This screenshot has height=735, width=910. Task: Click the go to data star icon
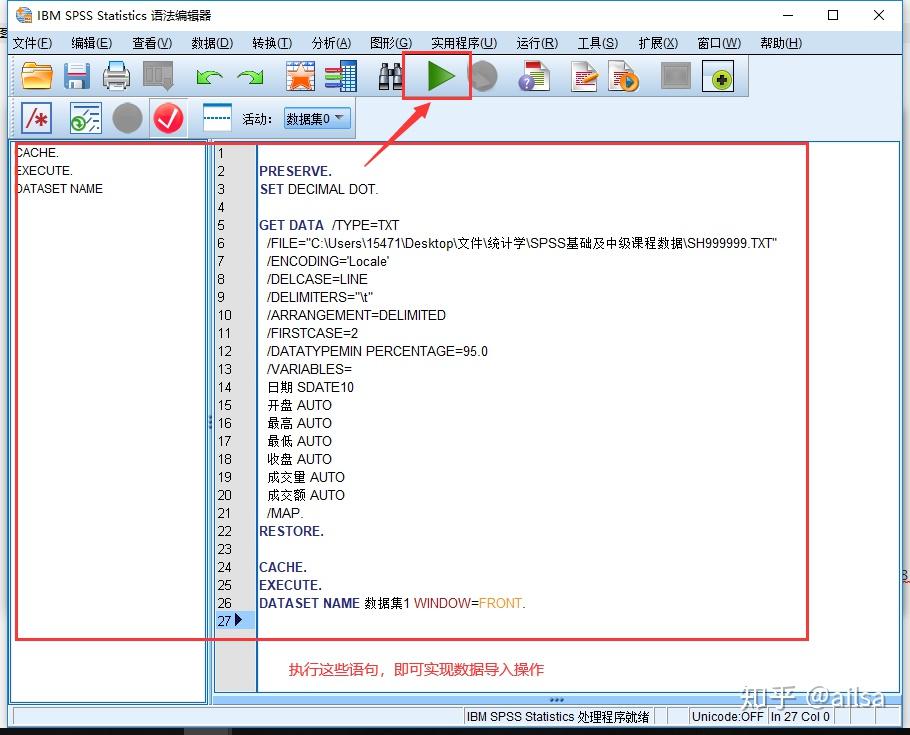click(x=300, y=76)
